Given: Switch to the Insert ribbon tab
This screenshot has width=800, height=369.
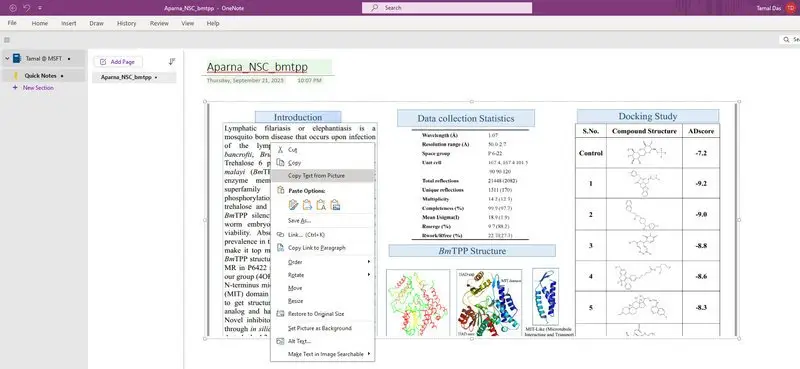Looking at the screenshot, I should 69,23.
